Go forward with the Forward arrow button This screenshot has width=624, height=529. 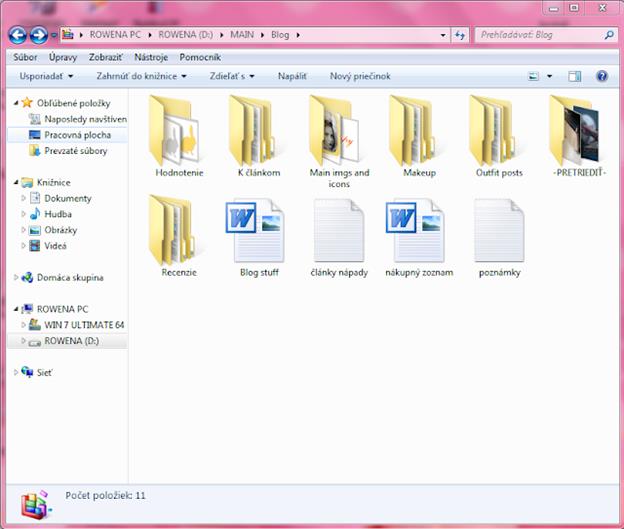39,35
